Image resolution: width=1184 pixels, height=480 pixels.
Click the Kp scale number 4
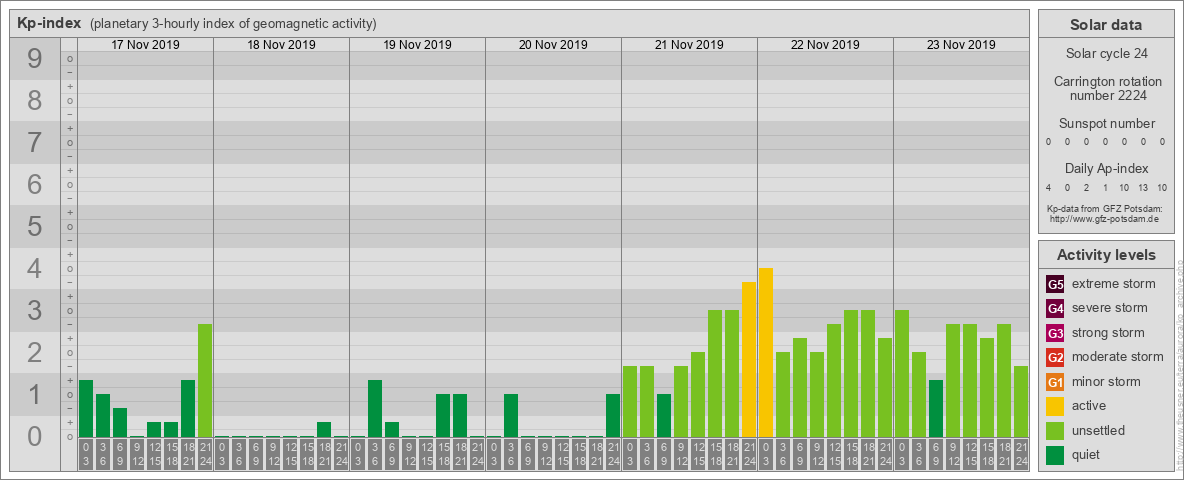tap(35, 269)
